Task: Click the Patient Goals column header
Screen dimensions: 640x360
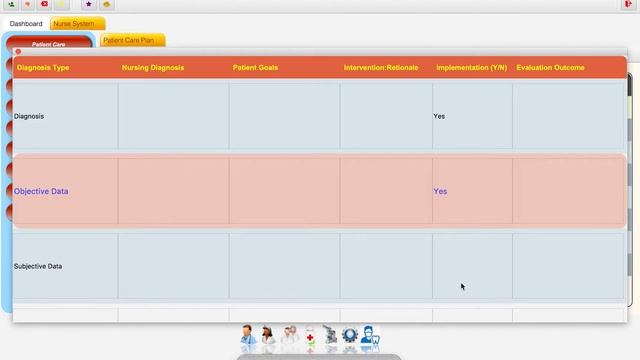Action: 255,68
